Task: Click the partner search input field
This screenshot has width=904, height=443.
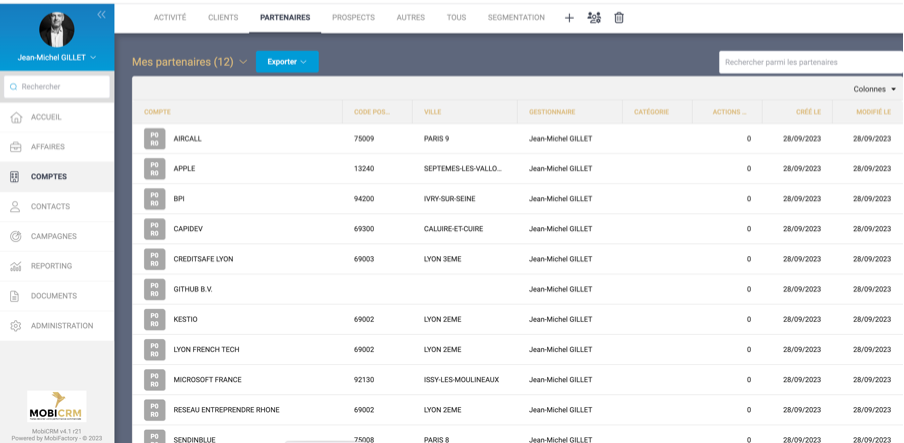Action: [x=810, y=62]
